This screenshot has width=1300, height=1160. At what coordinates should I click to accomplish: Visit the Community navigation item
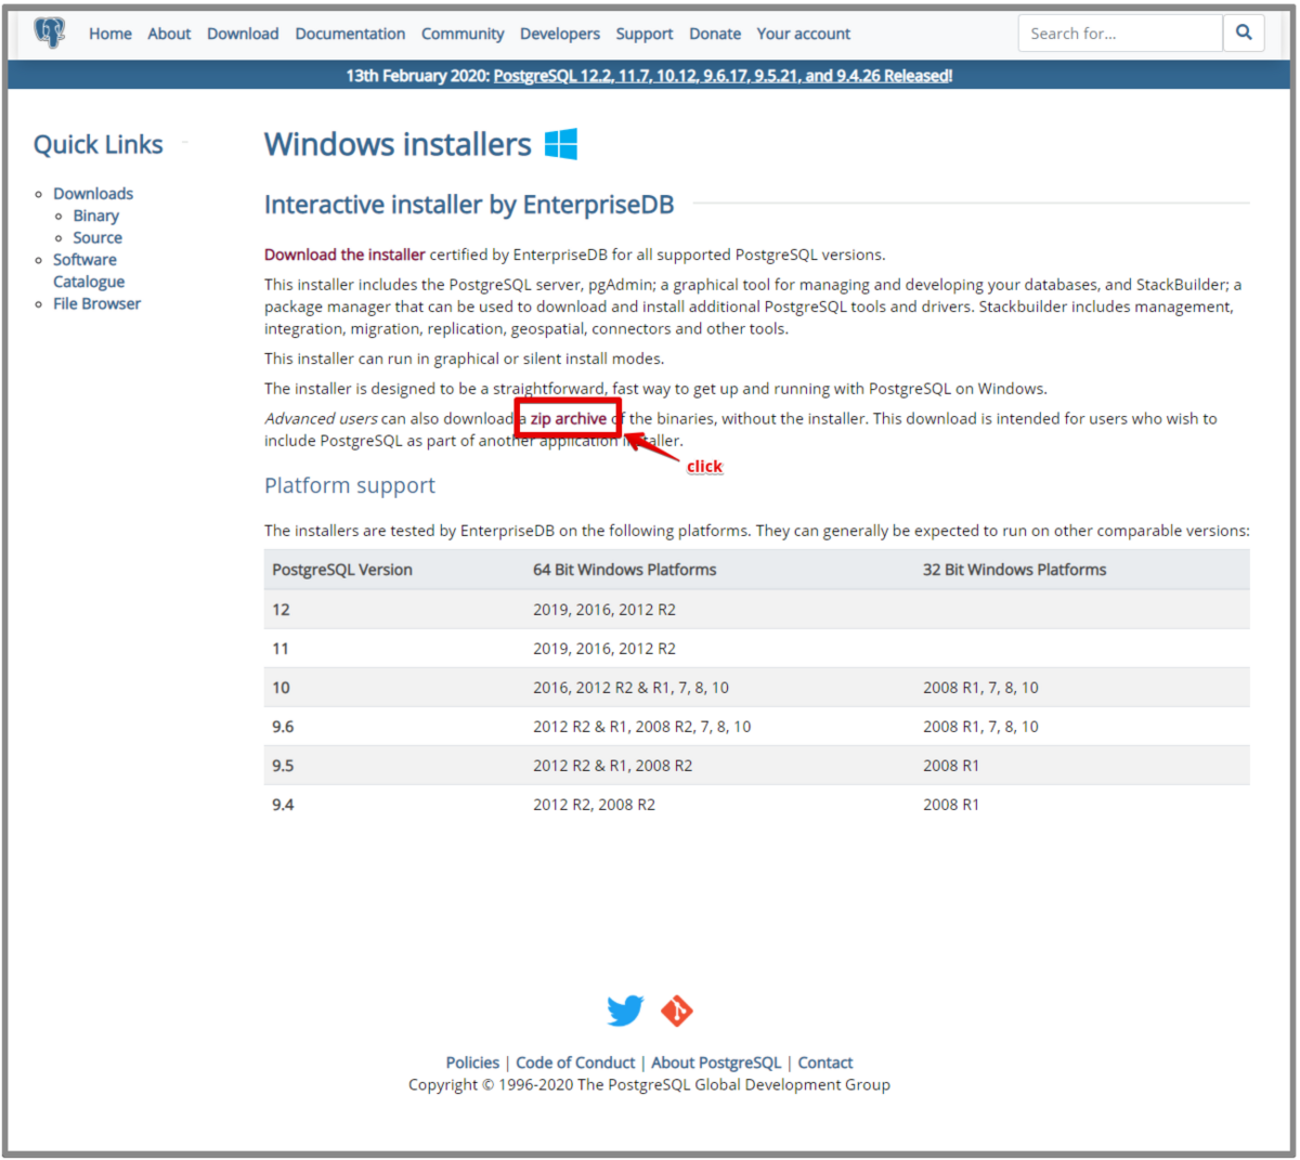click(x=462, y=33)
